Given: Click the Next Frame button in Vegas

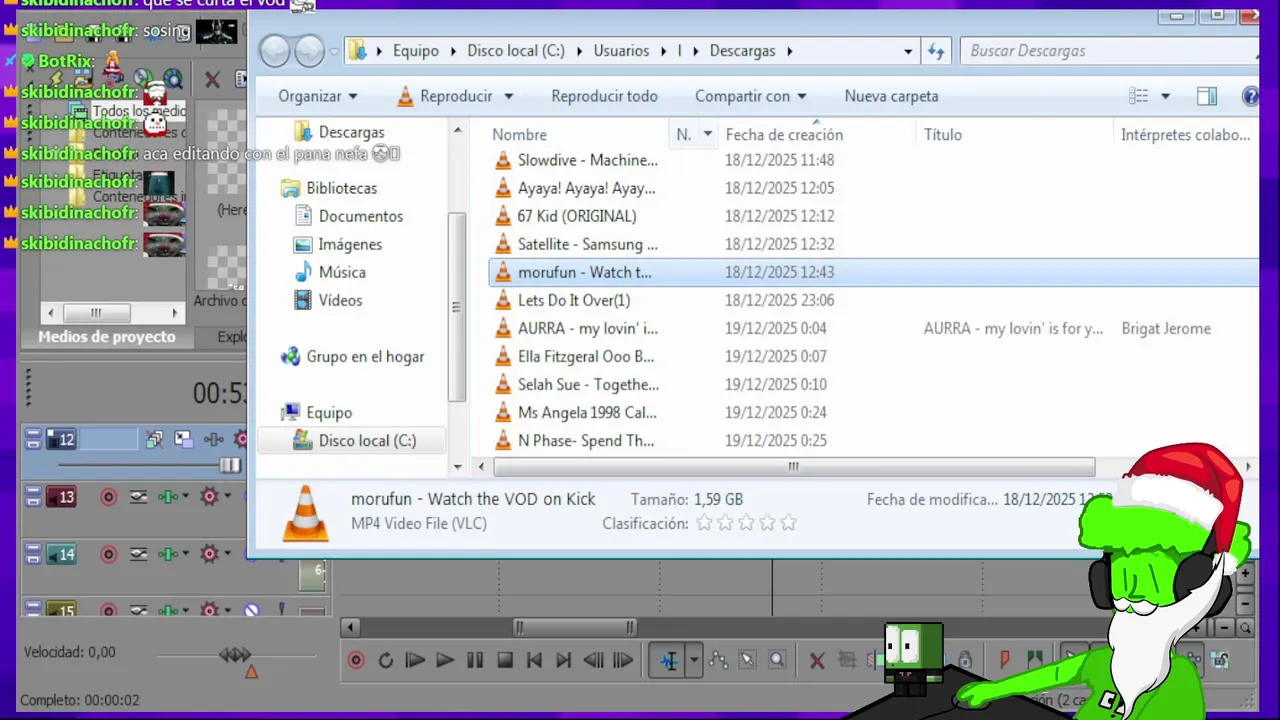Looking at the screenshot, I should point(623,660).
